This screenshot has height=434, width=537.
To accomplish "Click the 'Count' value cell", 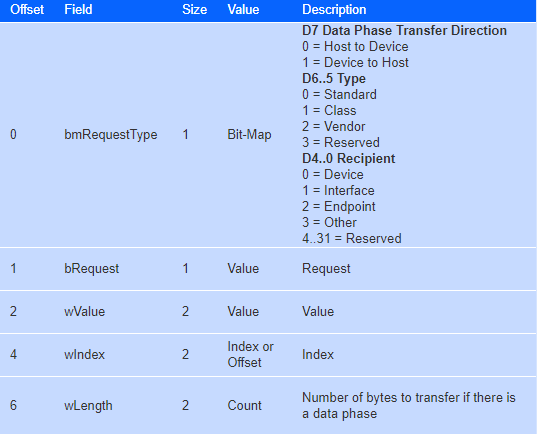I will tap(244, 405).
